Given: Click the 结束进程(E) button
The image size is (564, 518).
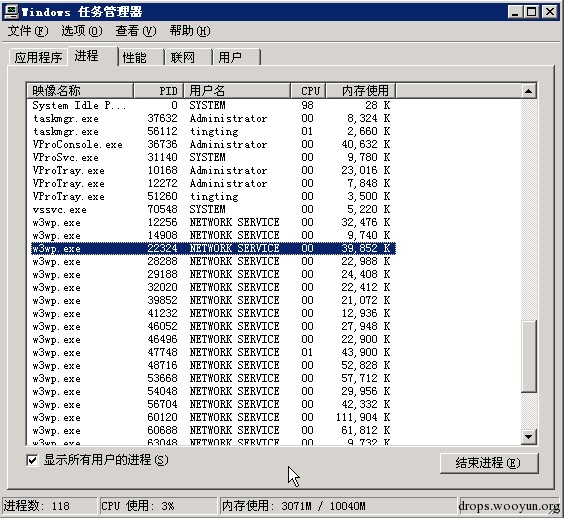Looking at the screenshot, I should point(489,463).
